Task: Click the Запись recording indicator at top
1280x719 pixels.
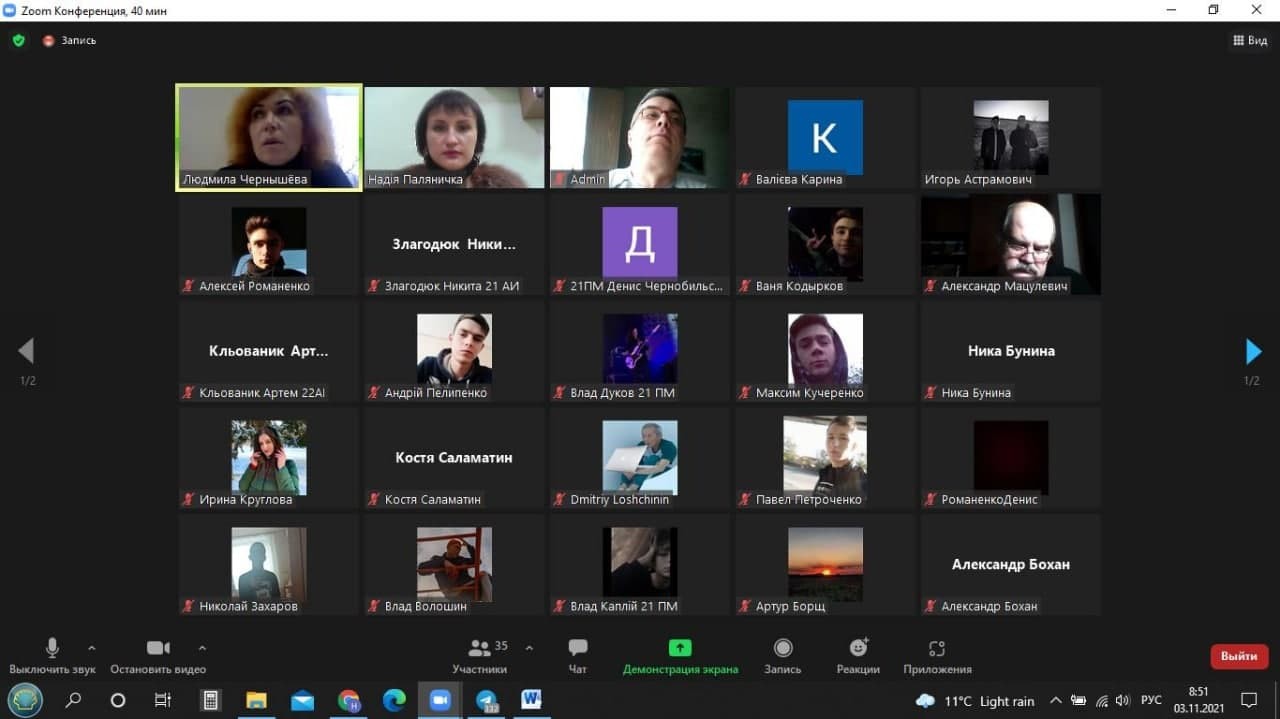Action: coord(70,41)
